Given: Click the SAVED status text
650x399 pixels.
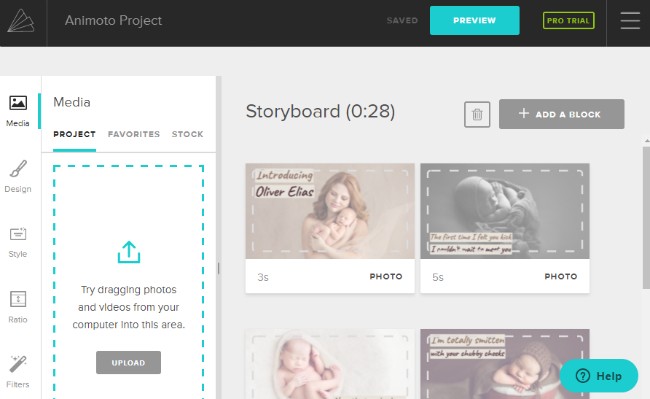Looking at the screenshot, I should 402,20.
